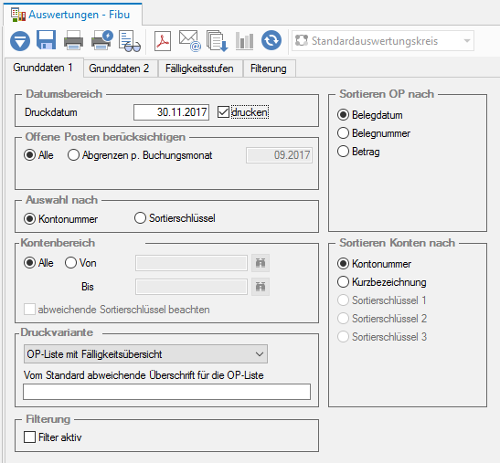500x463 pixels.
Task: Export to PDF icon
Action: [163, 41]
